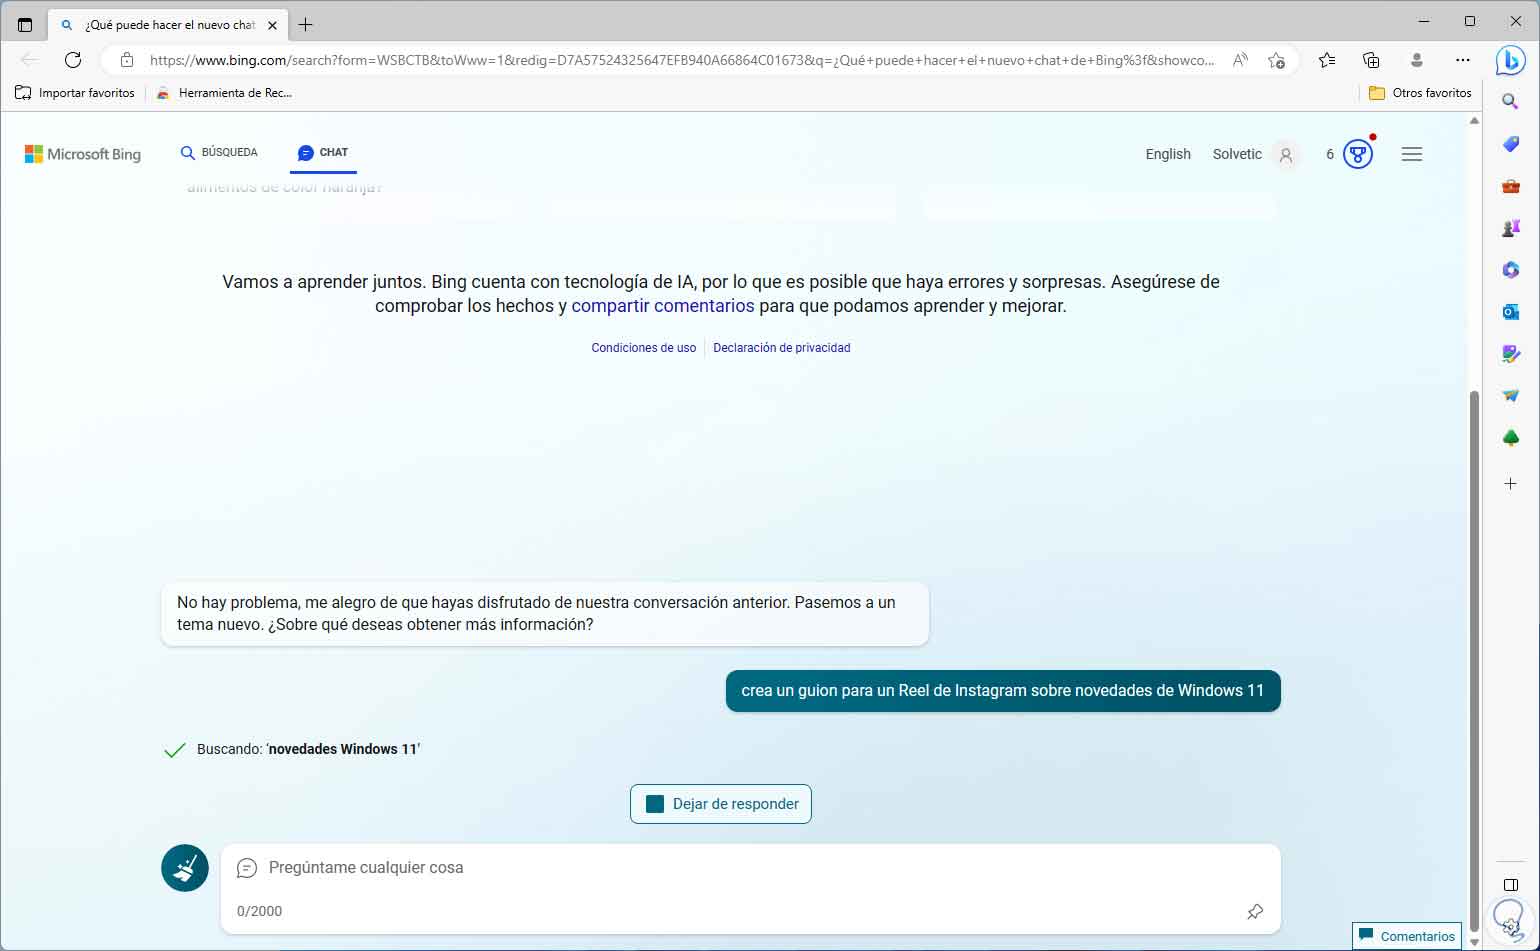
Task: Open the Microsoft 365 sidebar icon
Action: (1510, 270)
